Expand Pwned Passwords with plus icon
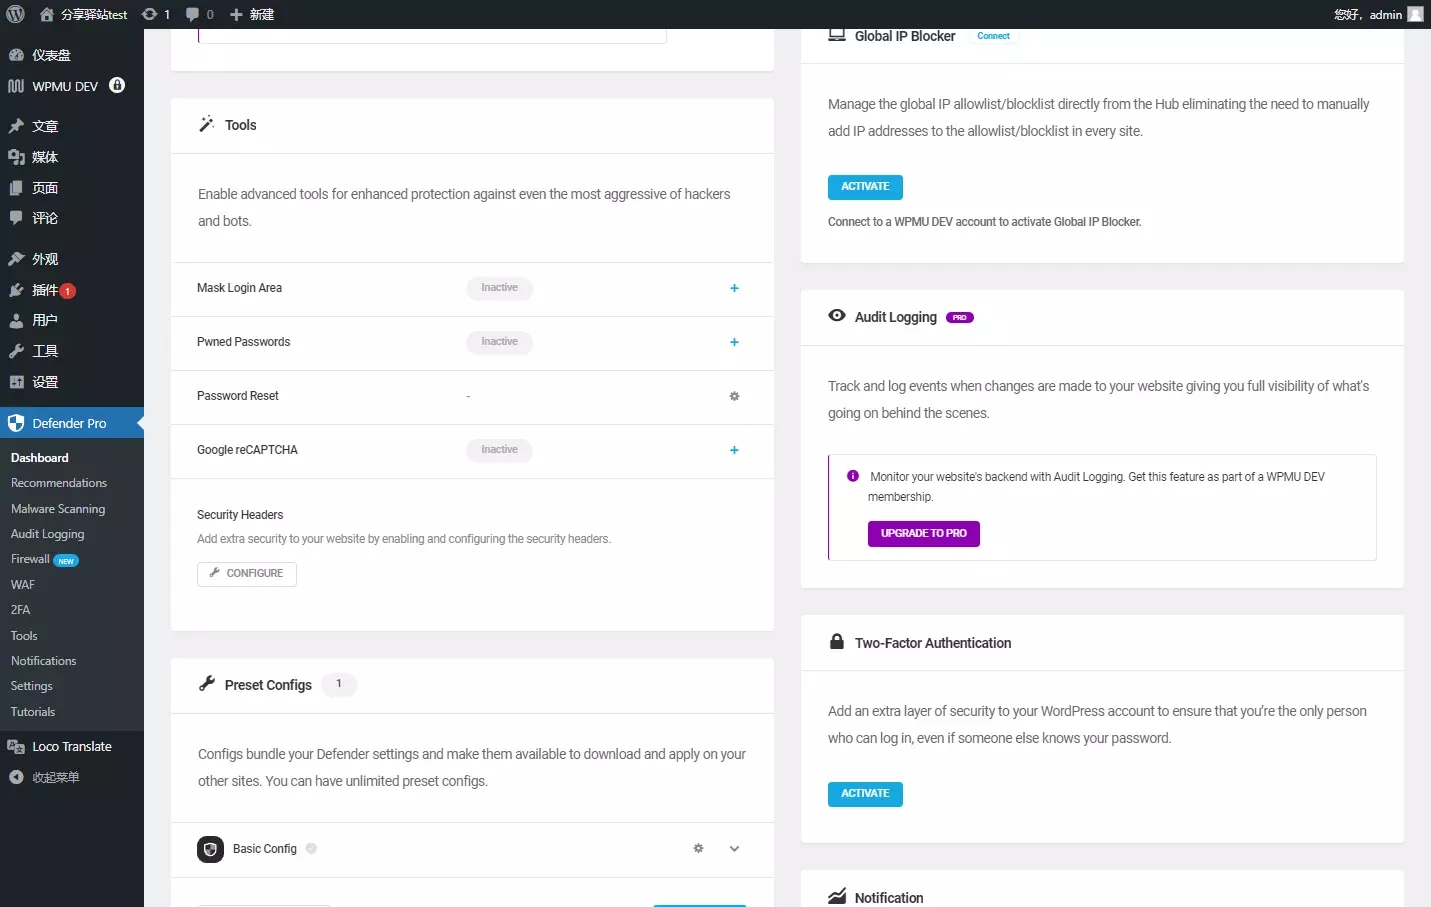The height and width of the screenshot is (907, 1431). point(734,342)
